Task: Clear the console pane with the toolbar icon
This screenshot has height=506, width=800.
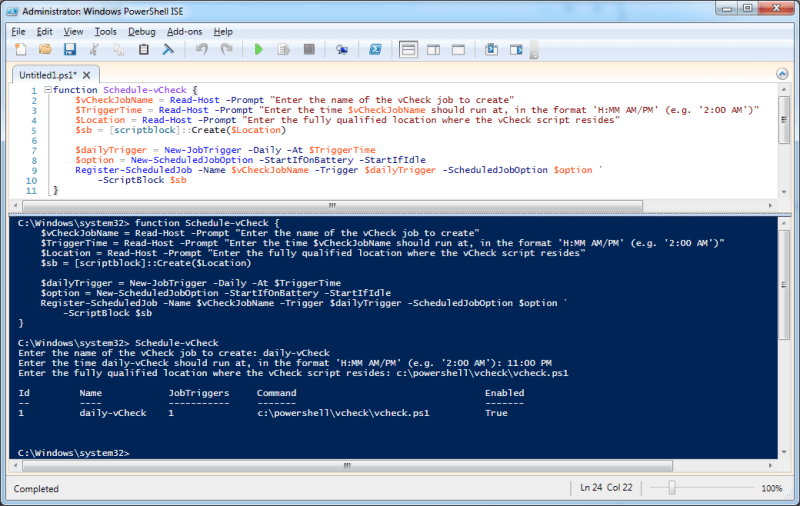Action: pos(168,49)
